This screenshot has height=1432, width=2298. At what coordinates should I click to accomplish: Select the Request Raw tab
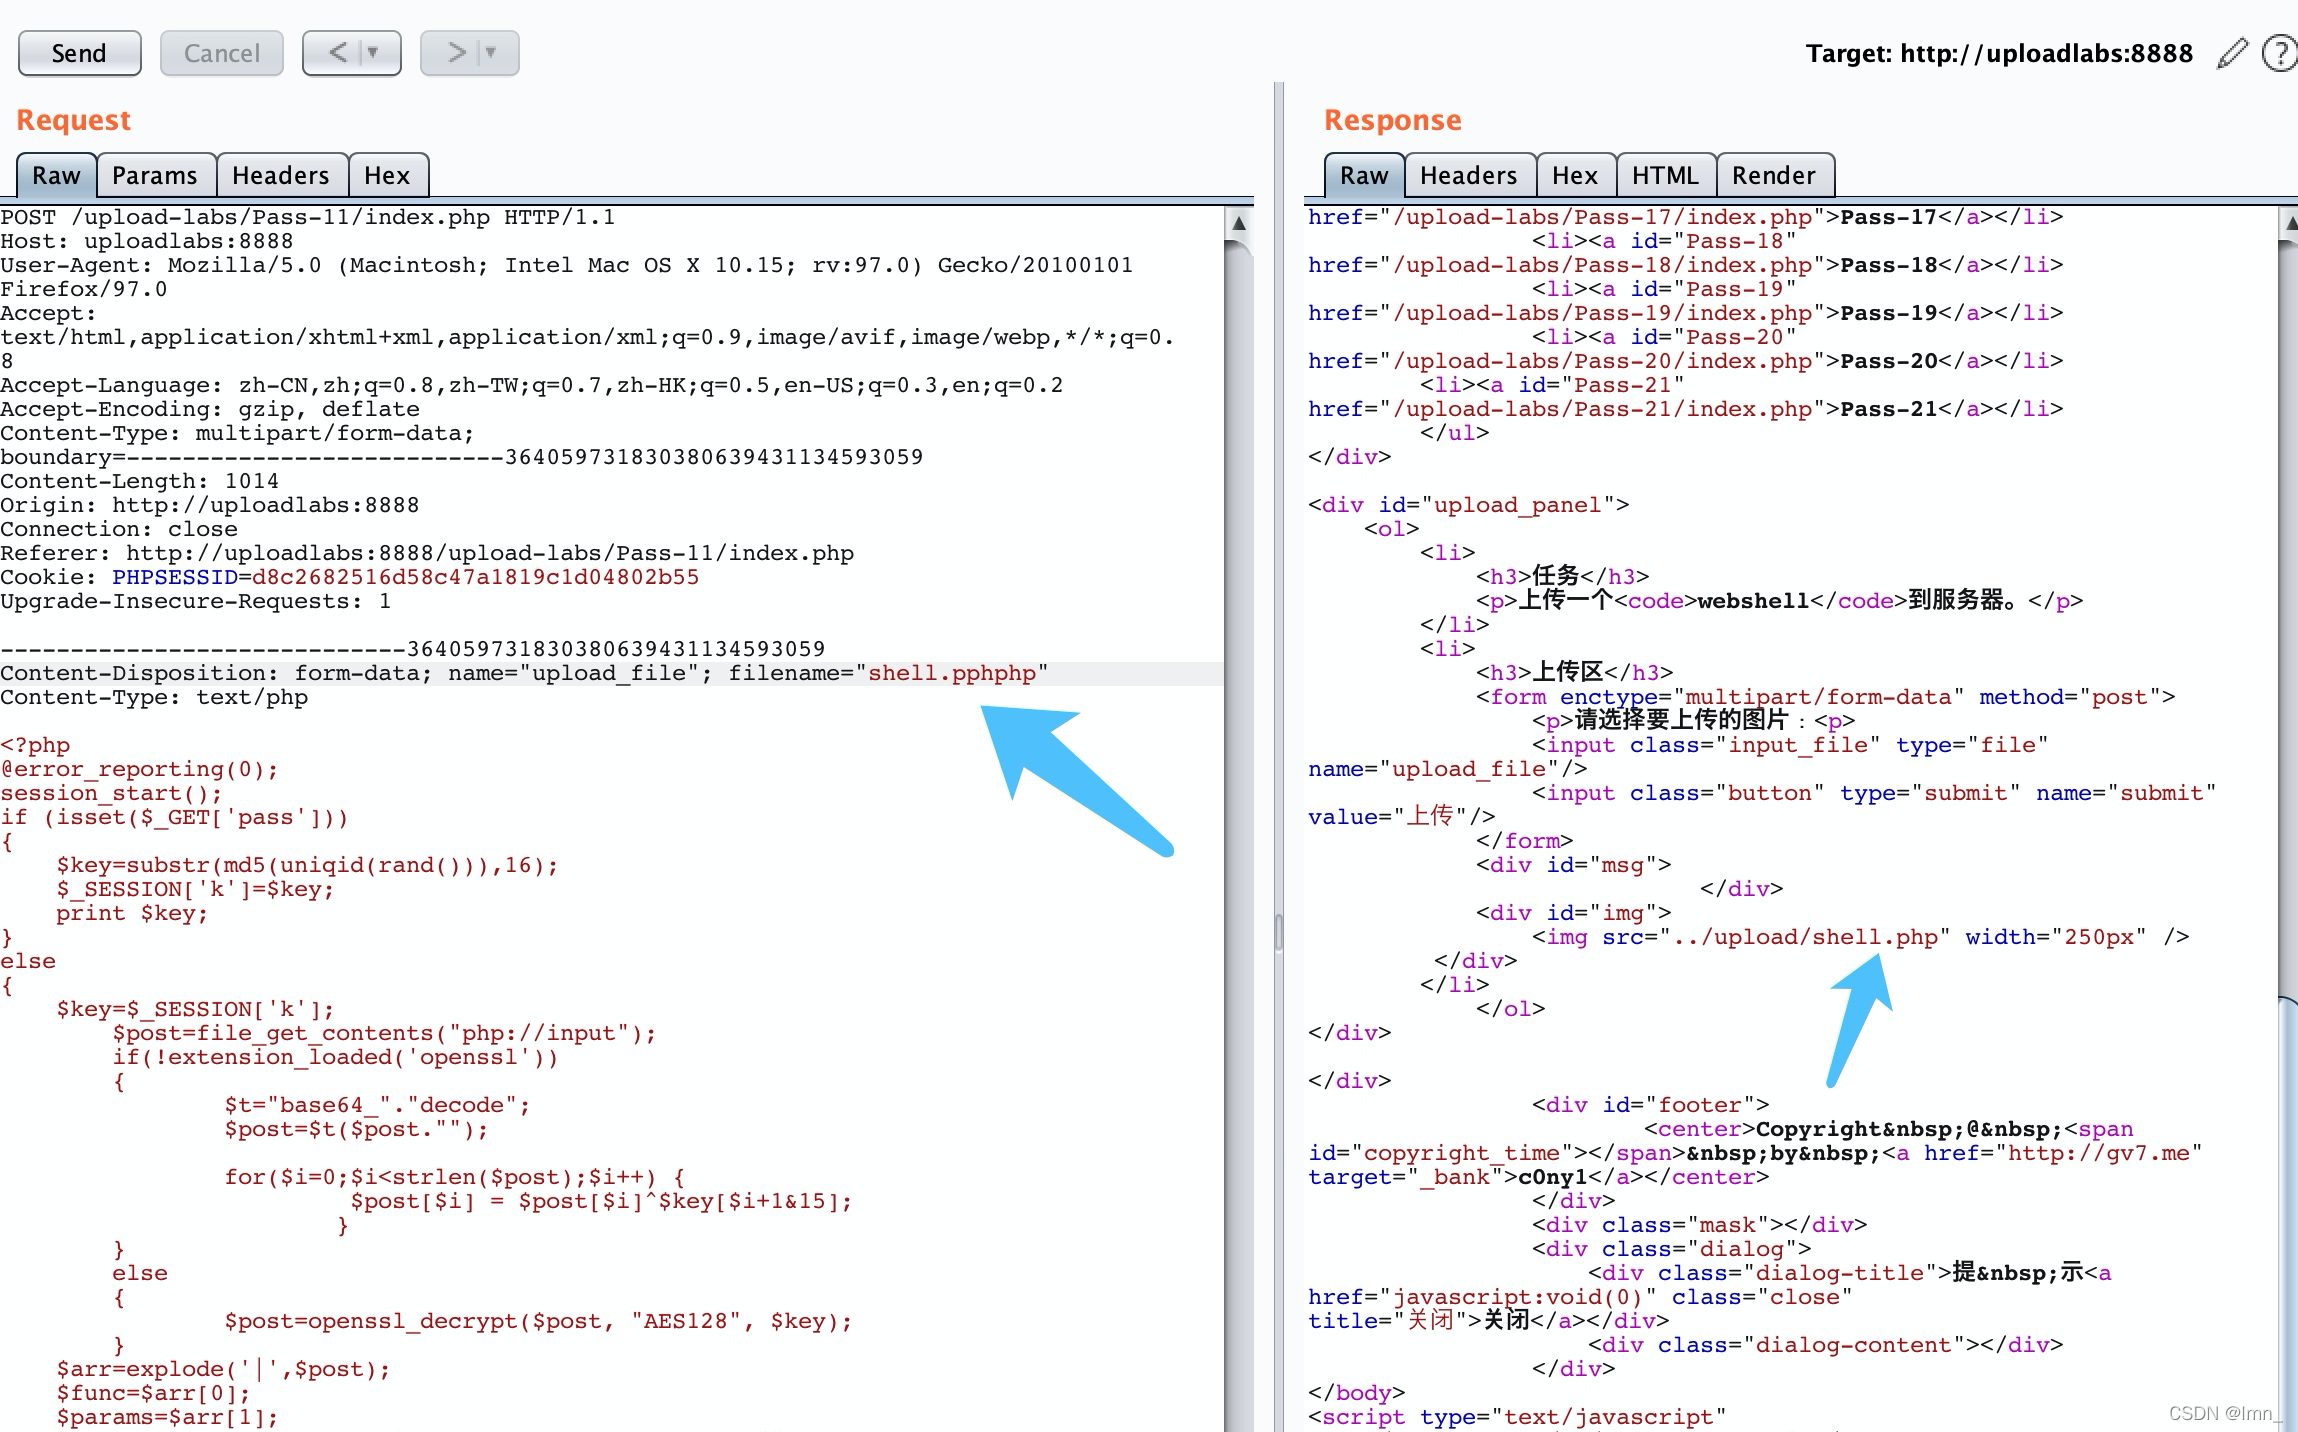[56, 175]
